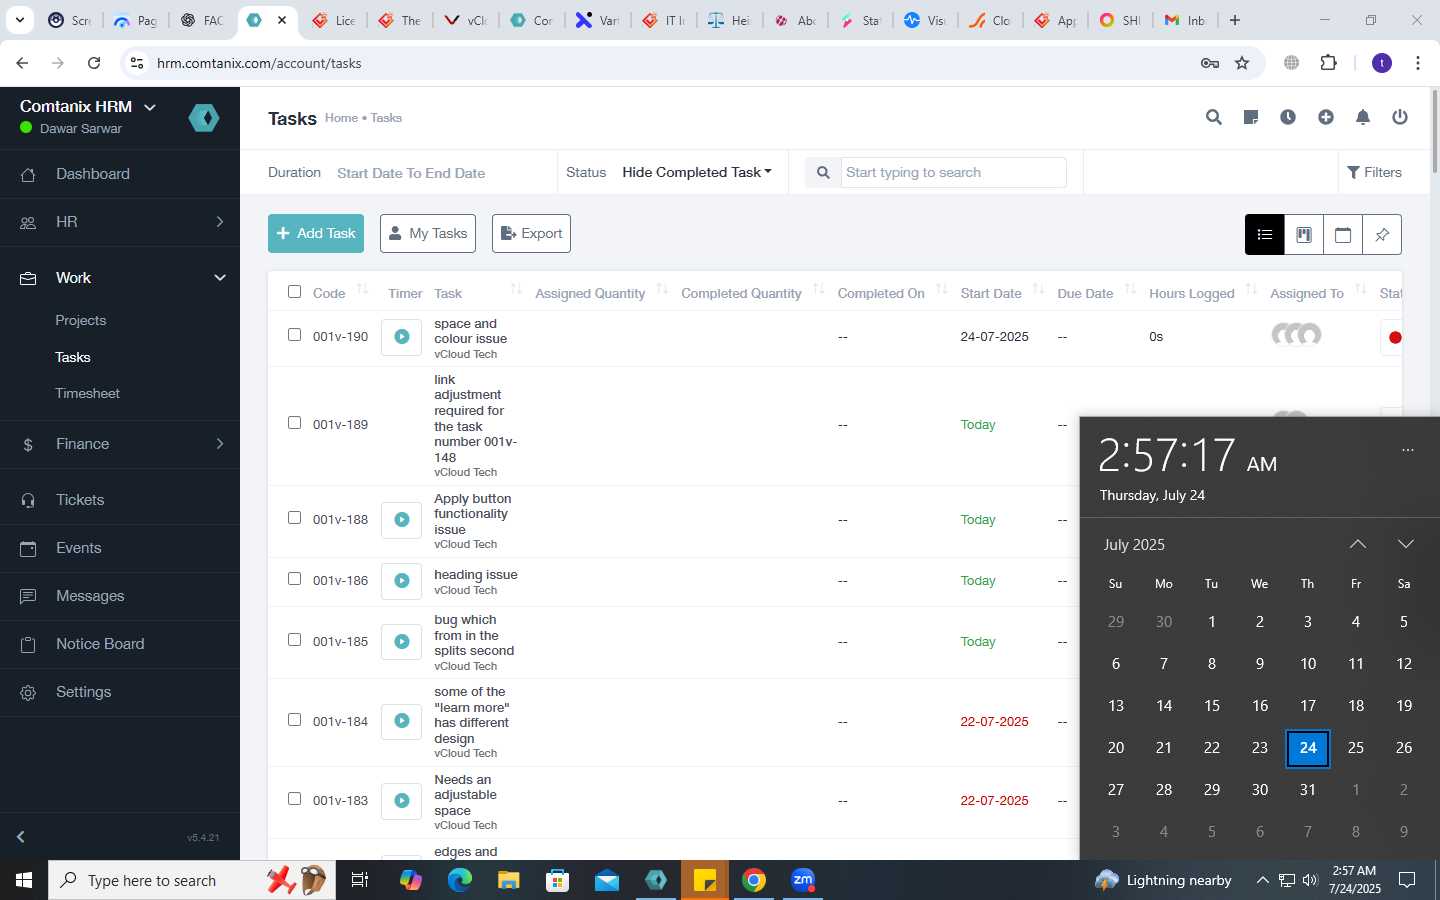Click the logout power icon
Viewport: 1440px width, 900px height.
[x=1400, y=117]
